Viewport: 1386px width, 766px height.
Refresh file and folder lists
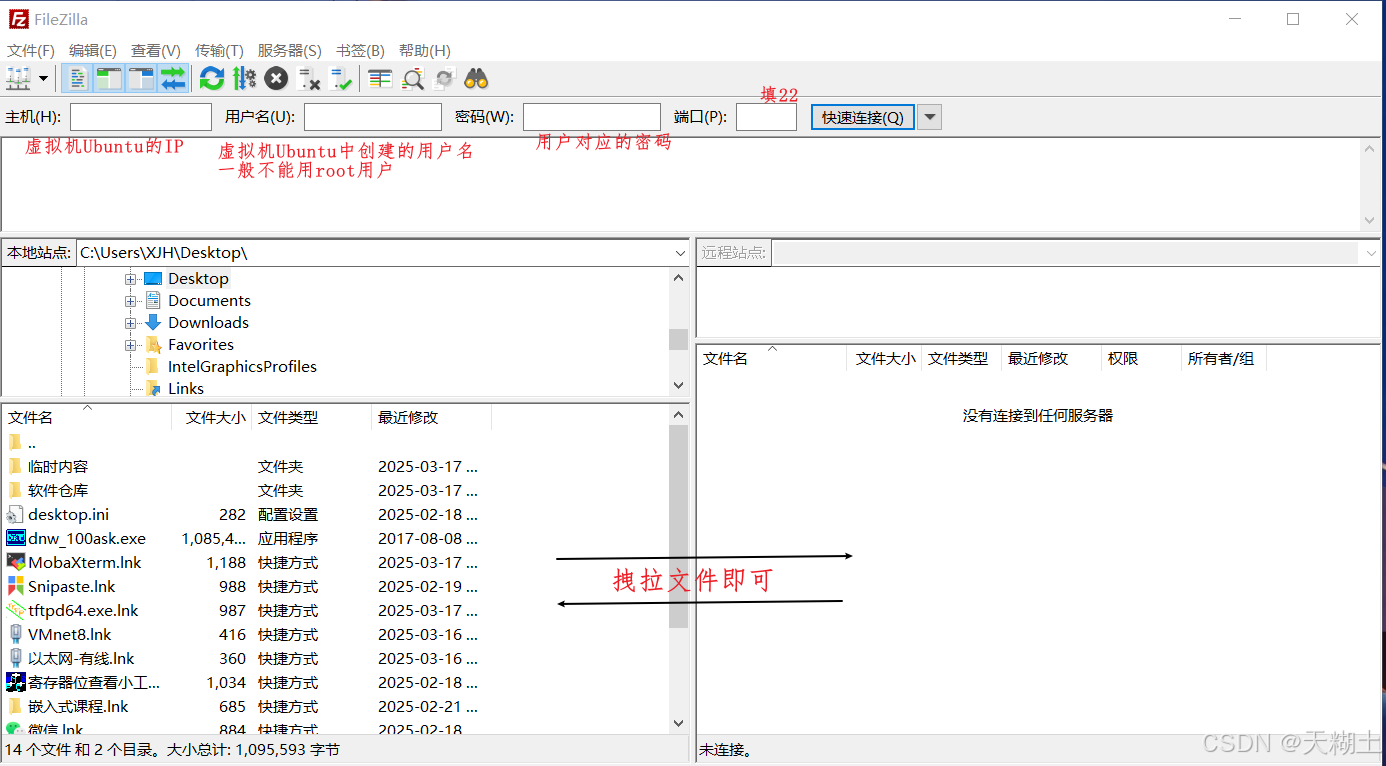coord(212,78)
